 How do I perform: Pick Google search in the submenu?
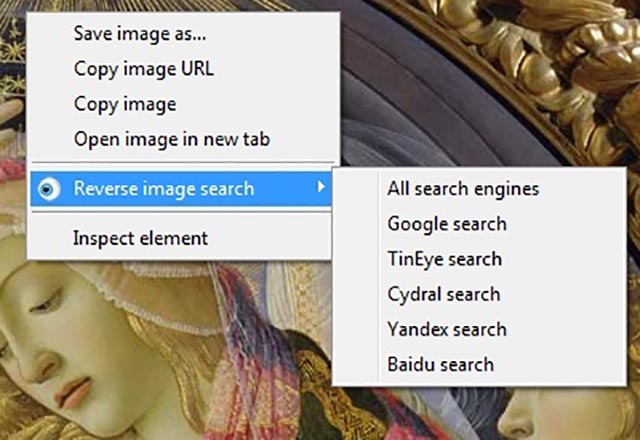point(479,224)
